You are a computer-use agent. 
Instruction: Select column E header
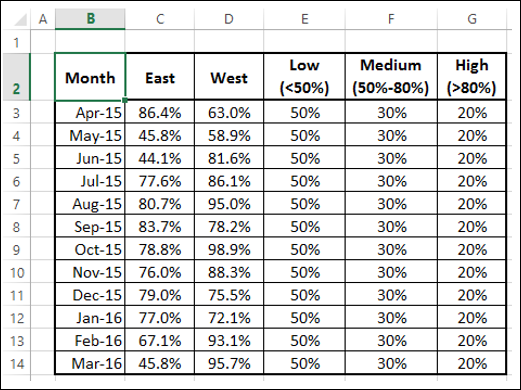coord(304,19)
